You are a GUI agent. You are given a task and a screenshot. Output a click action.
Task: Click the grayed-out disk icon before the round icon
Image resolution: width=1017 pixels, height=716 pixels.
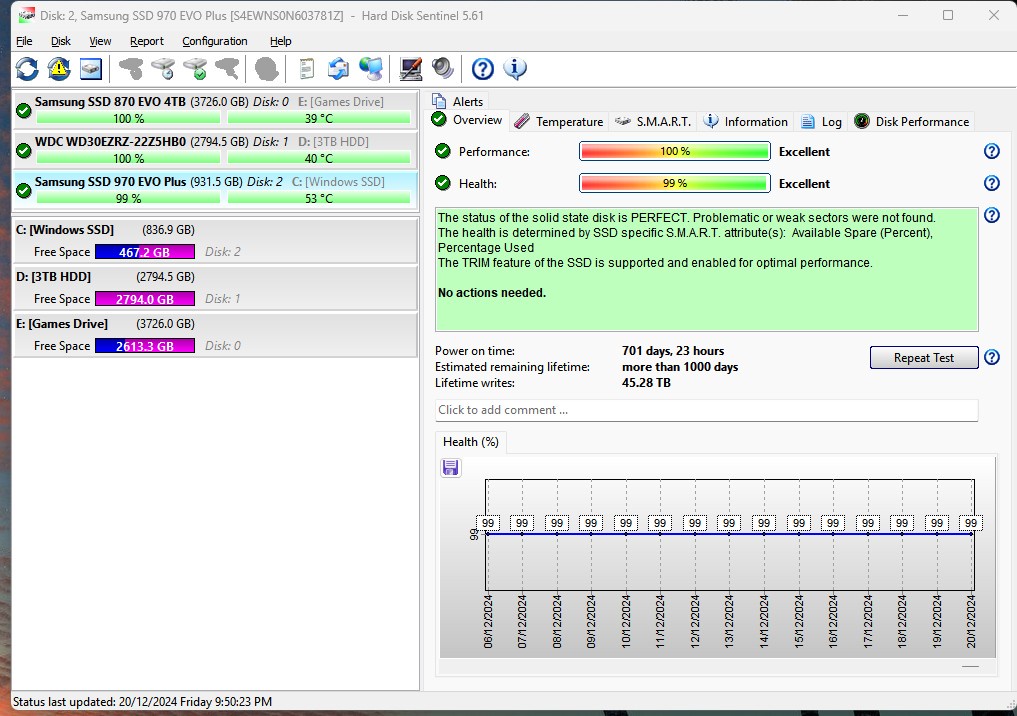[x=227, y=69]
